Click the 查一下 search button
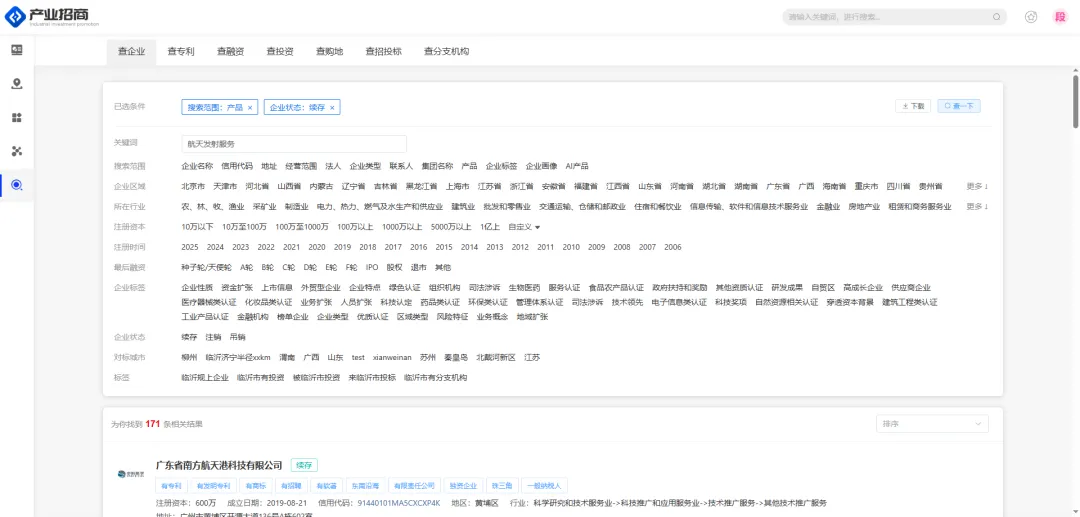 (x=959, y=106)
